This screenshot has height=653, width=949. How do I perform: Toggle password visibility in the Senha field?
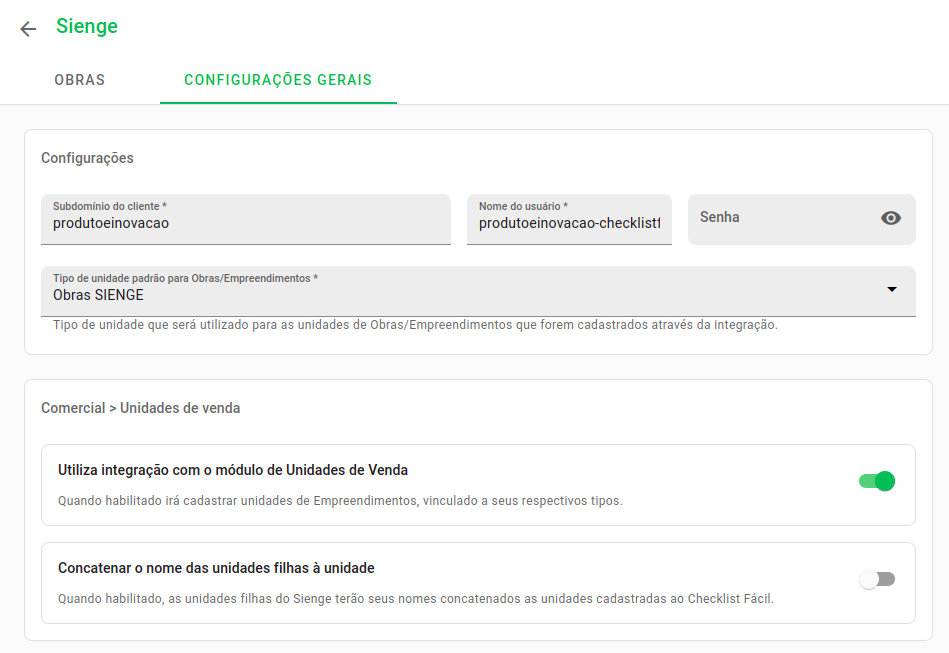(x=891, y=217)
